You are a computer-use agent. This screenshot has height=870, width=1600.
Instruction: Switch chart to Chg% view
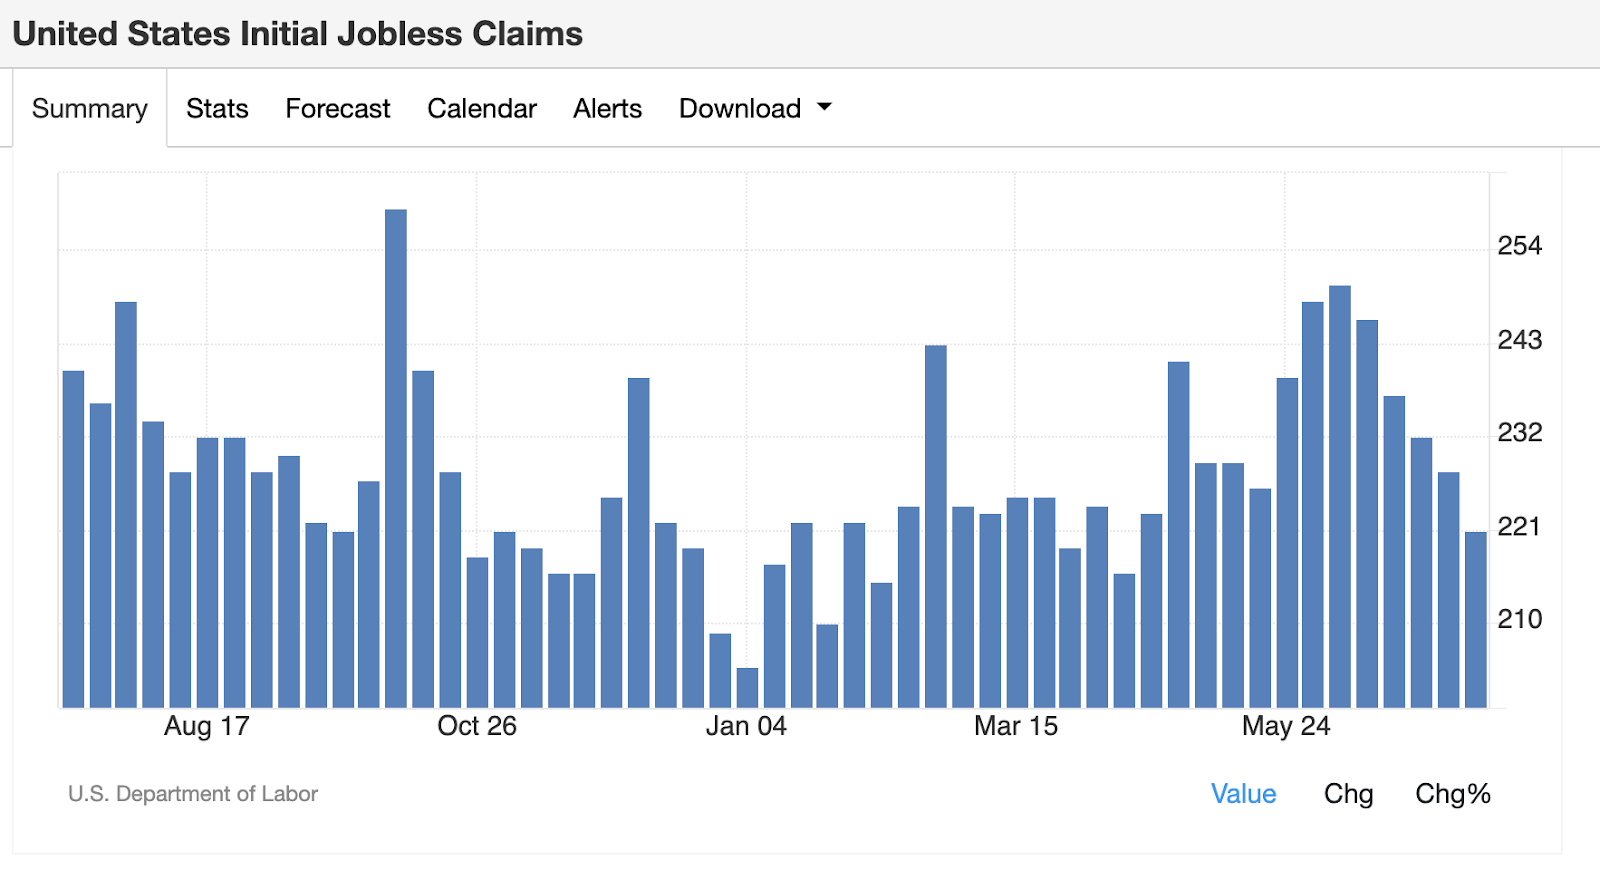click(x=1452, y=794)
